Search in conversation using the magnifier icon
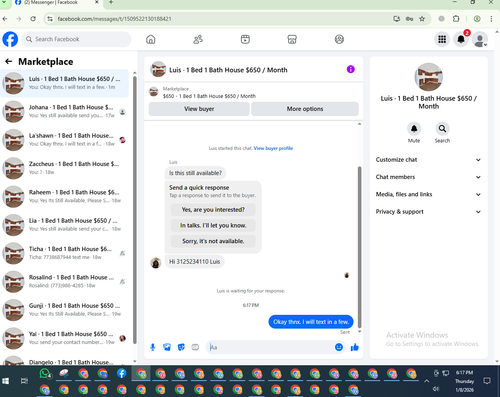 tap(442, 129)
